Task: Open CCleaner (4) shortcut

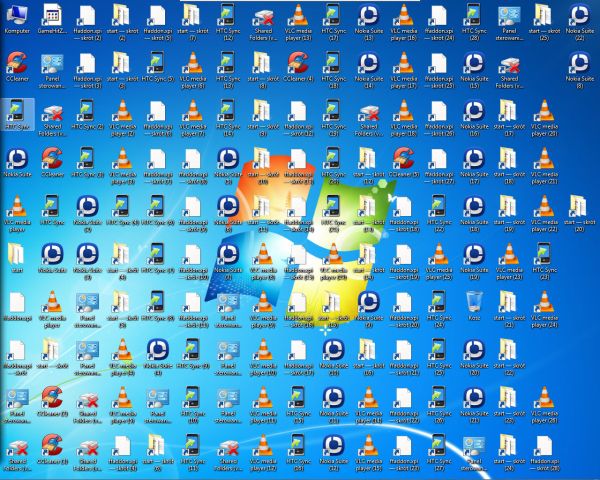Action: tap(299, 68)
